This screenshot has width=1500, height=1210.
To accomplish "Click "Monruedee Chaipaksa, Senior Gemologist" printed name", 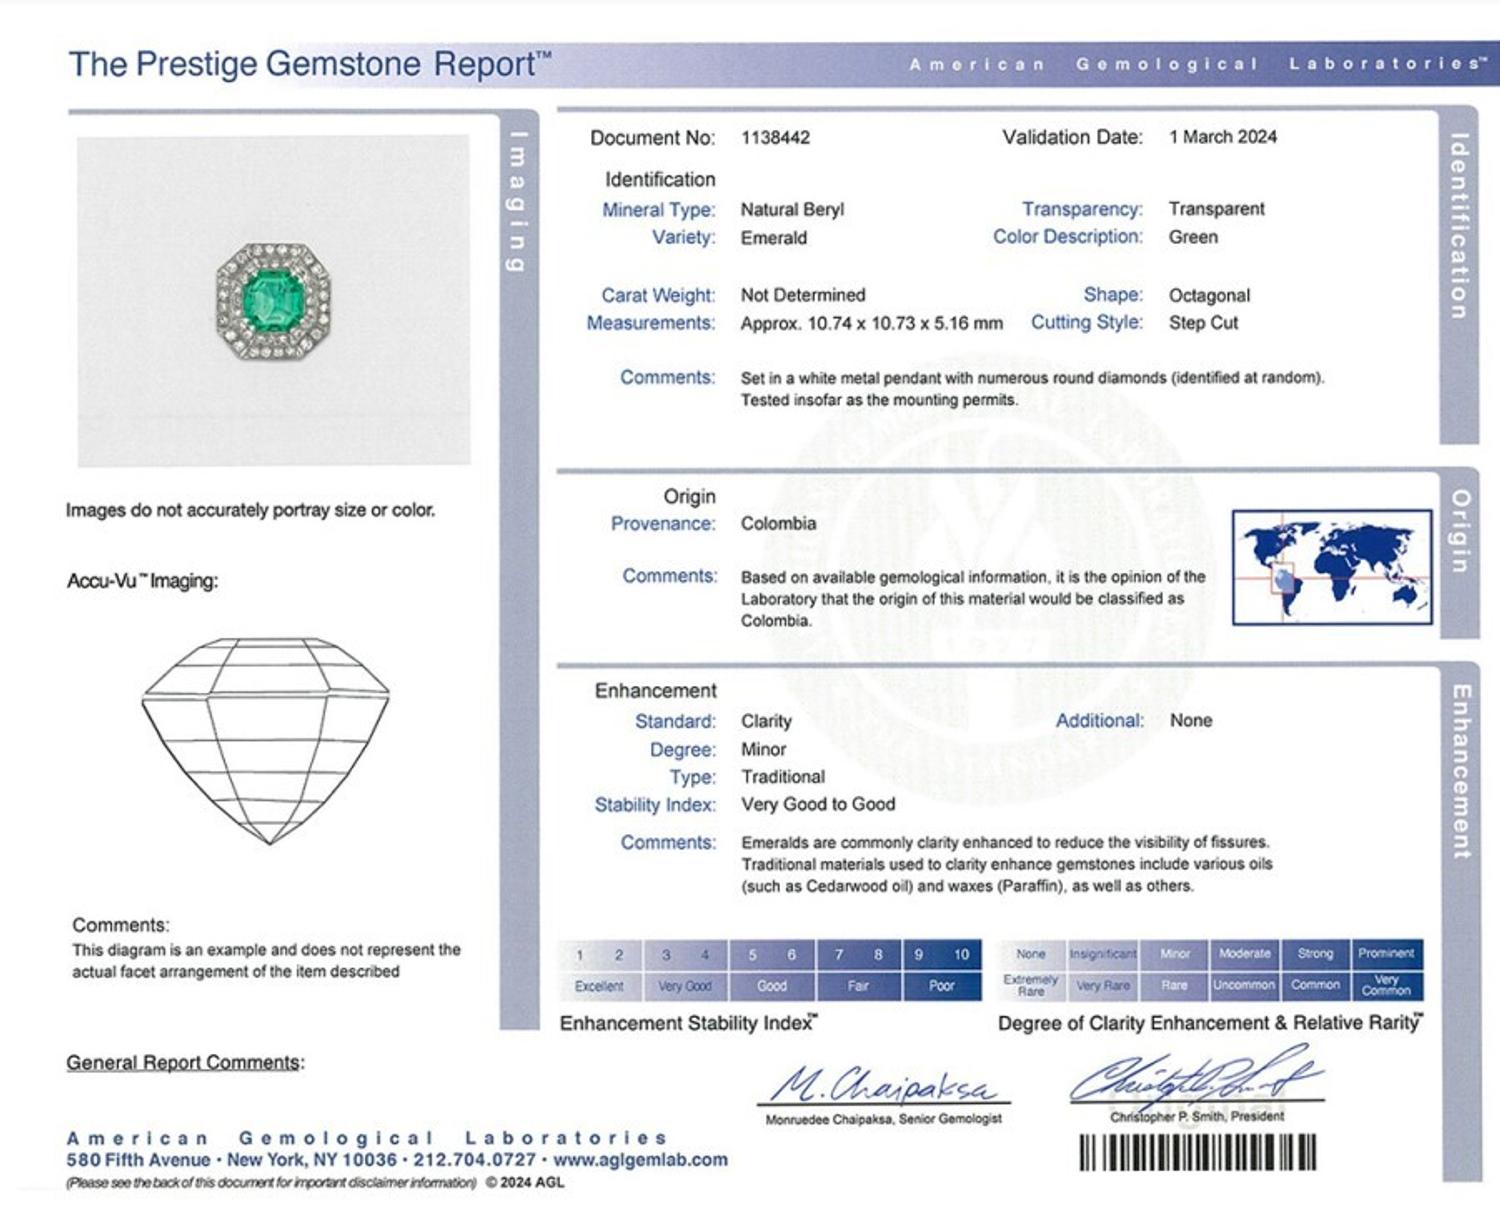I will coord(883,1119).
